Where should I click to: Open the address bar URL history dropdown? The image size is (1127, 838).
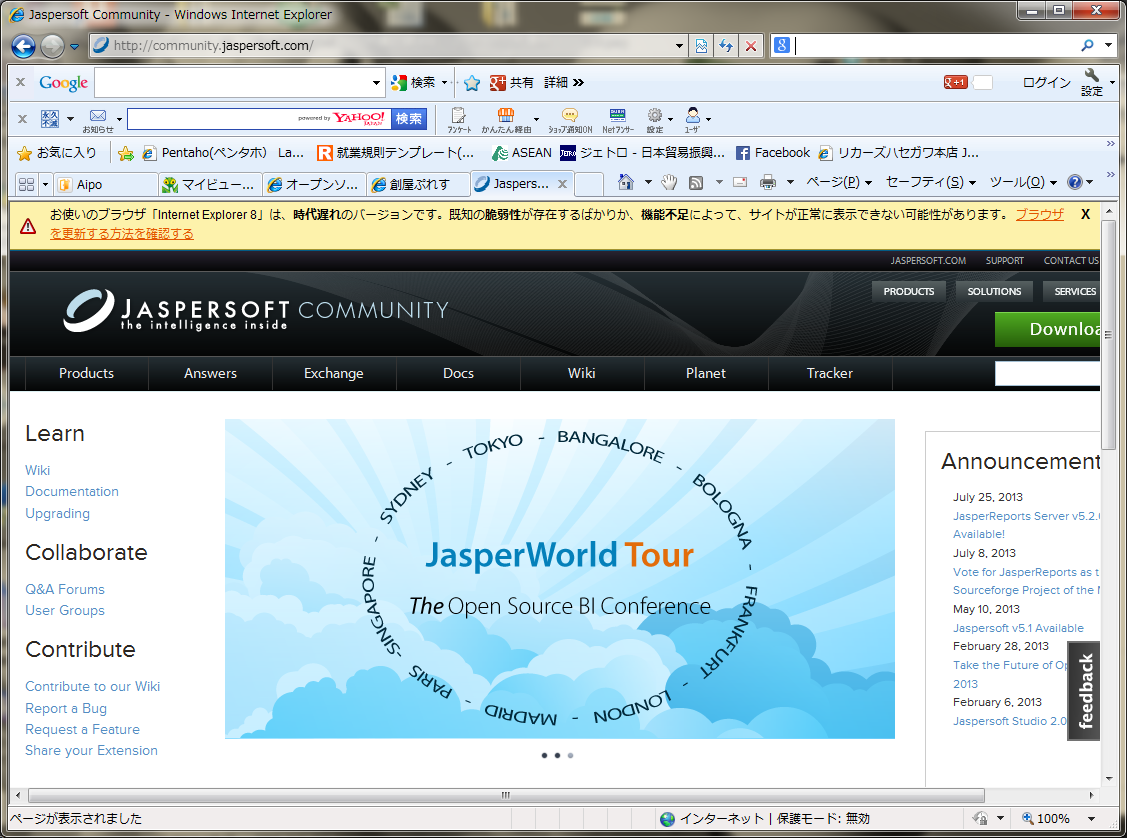pos(679,46)
